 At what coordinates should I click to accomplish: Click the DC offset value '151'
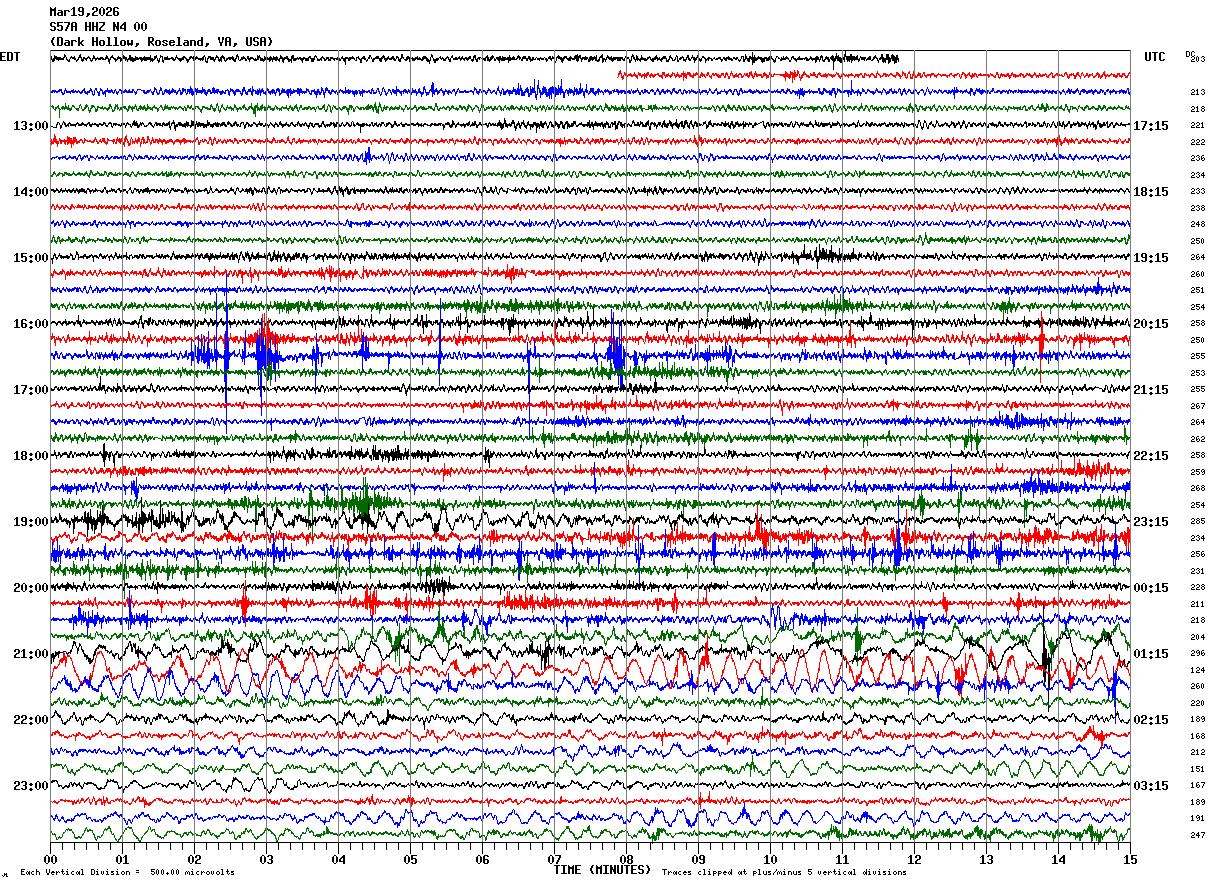(1197, 769)
